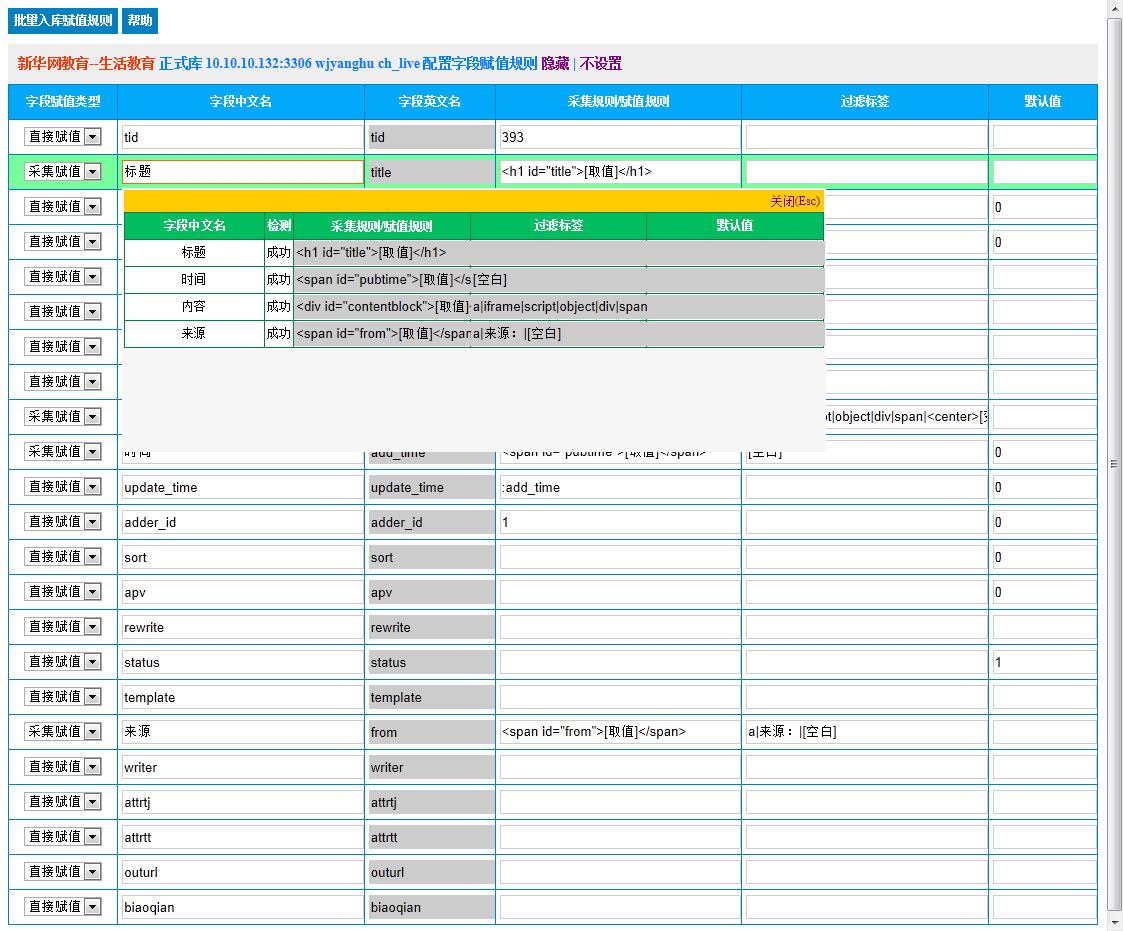
Task: Open type dropdown in biaoqian row
Action: click(x=63, y=907)
